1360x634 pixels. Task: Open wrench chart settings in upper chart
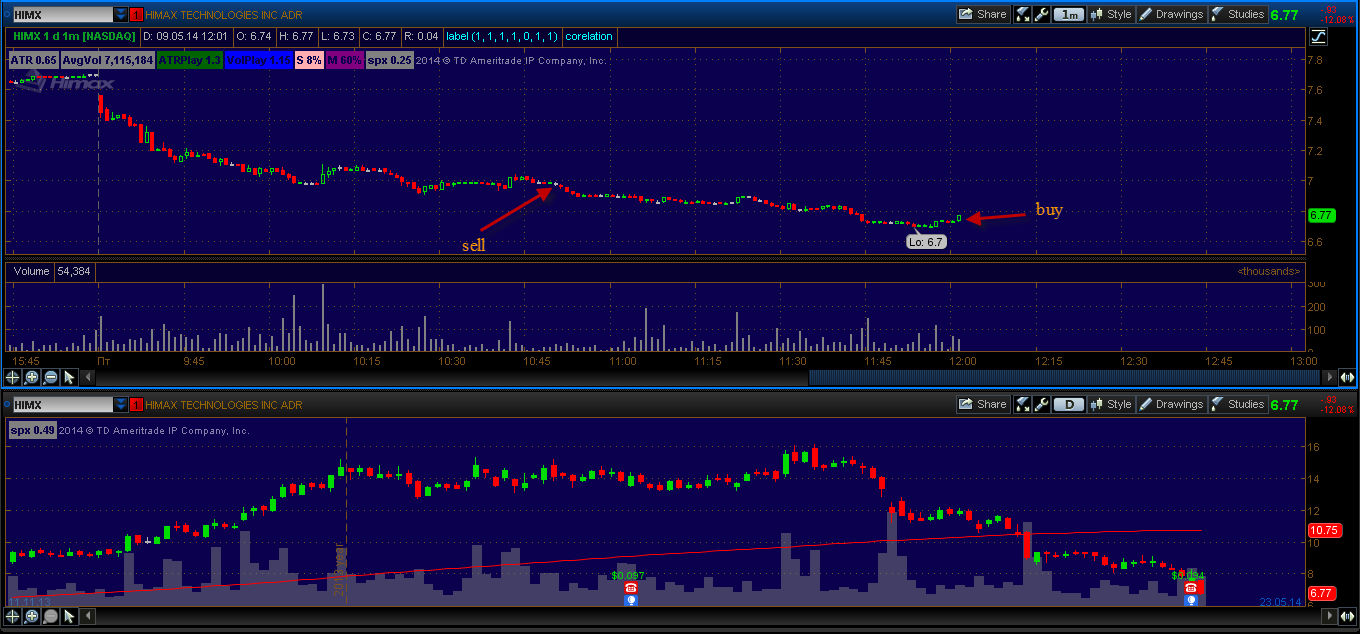(1041, 14)
